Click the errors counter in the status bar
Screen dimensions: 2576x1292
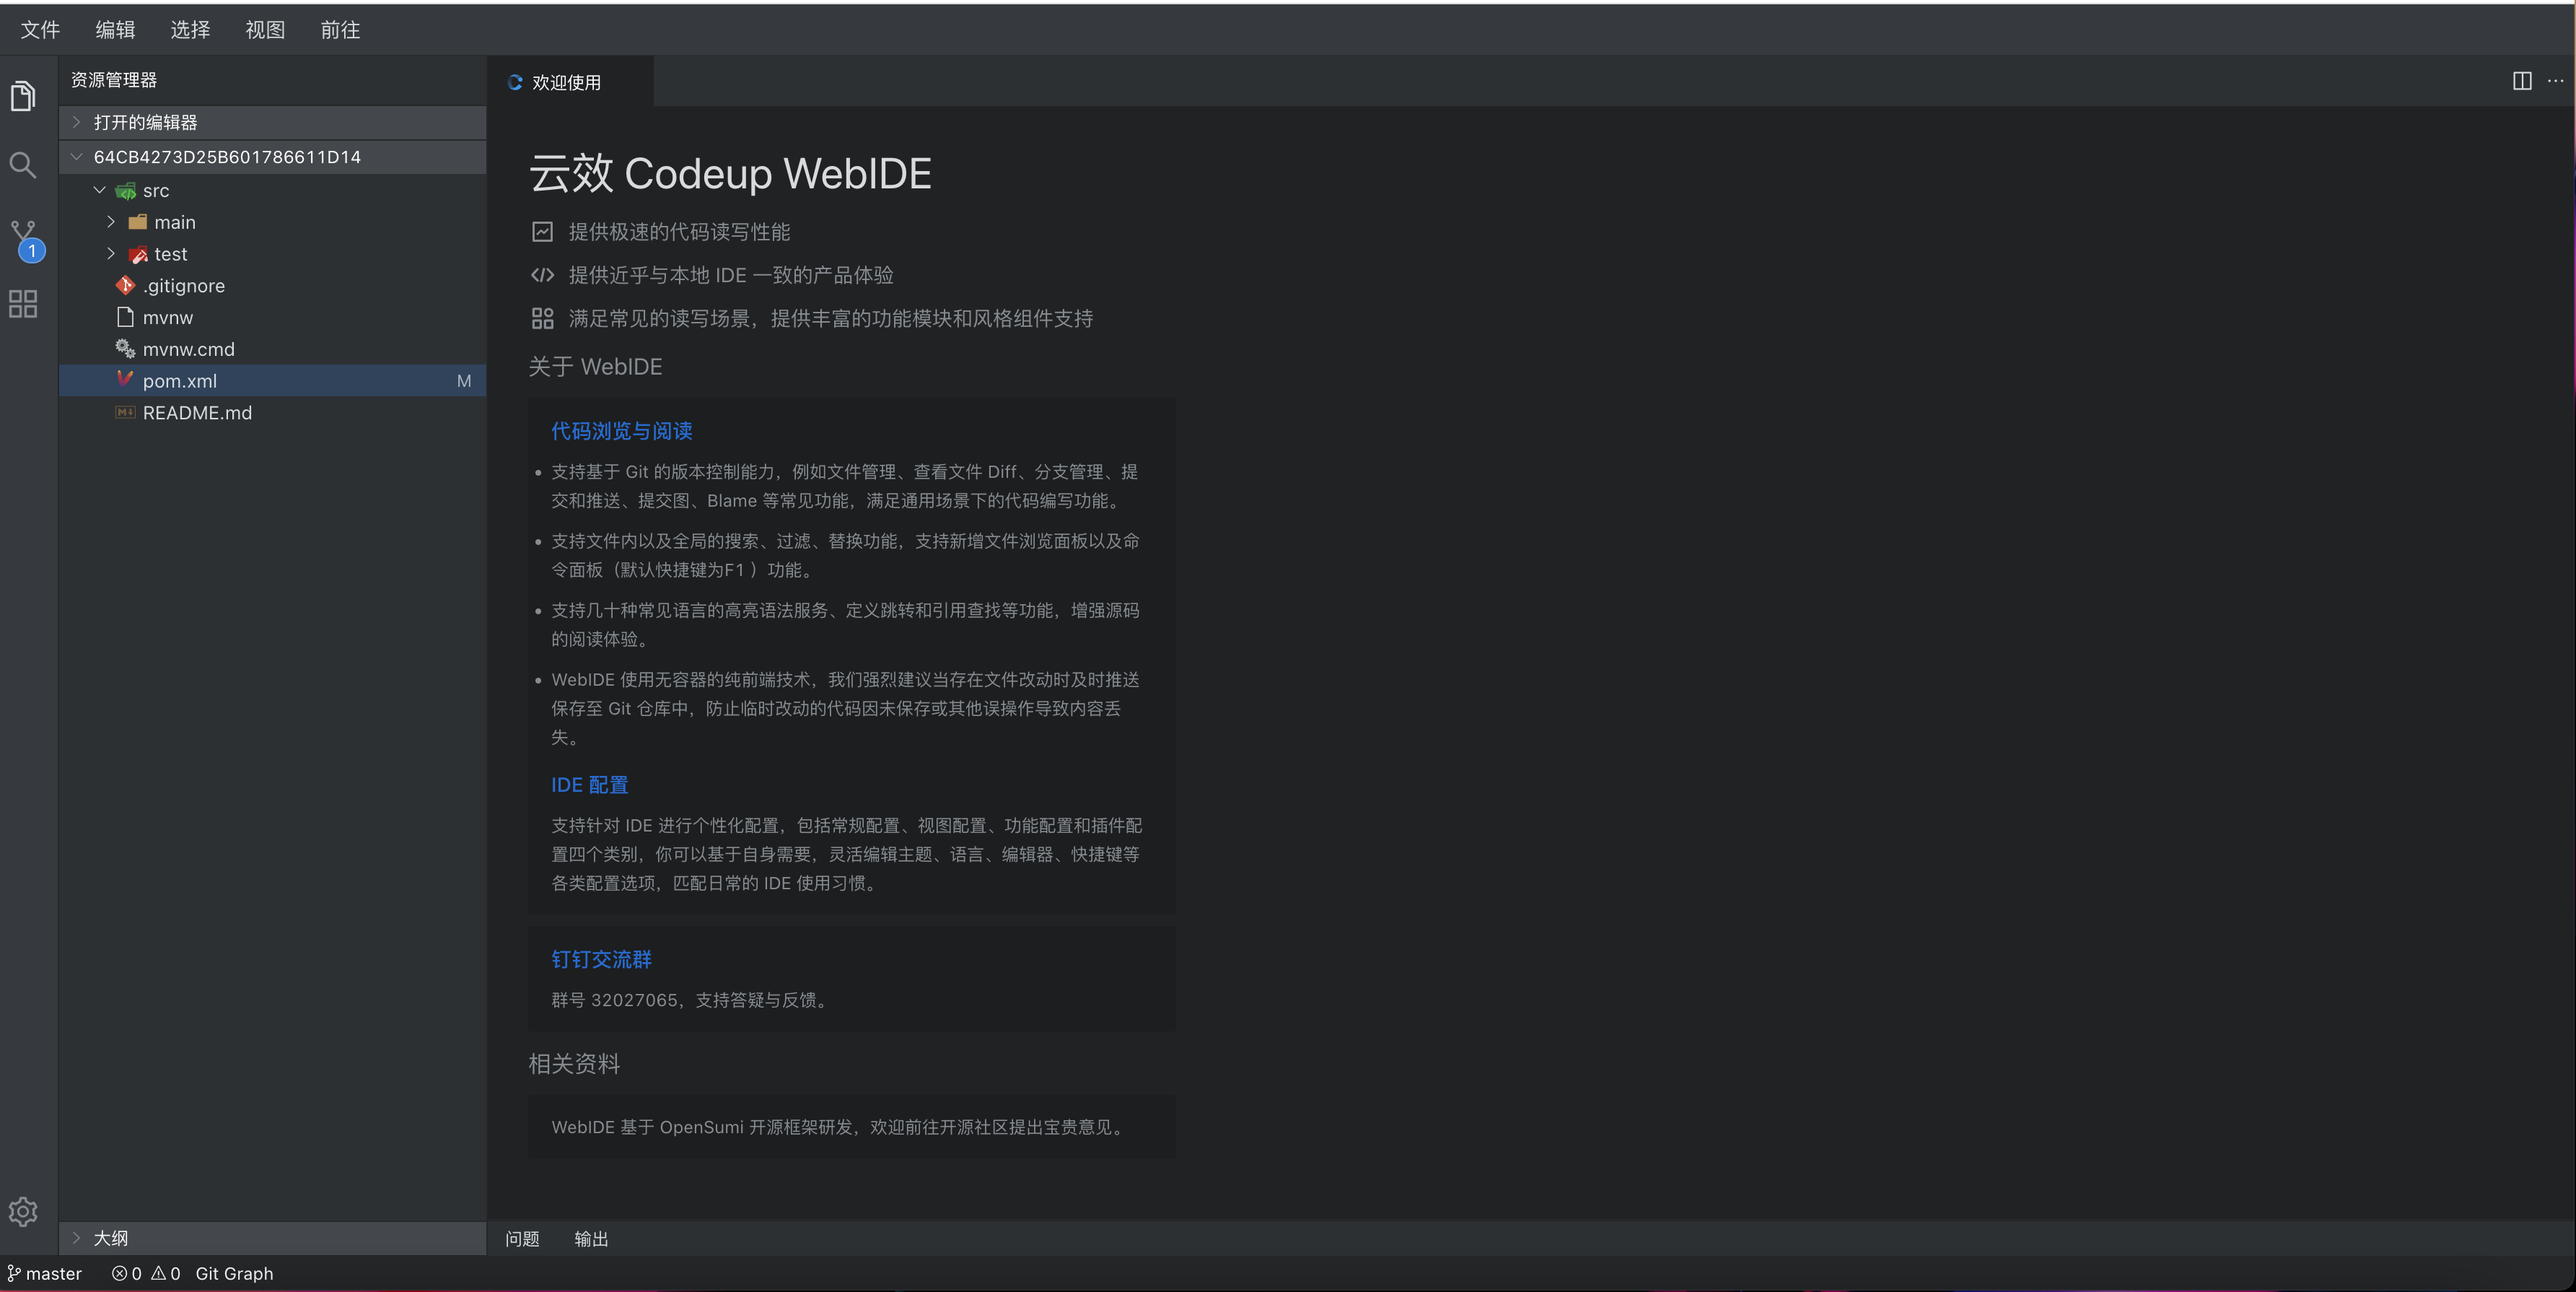(128, 1273)
